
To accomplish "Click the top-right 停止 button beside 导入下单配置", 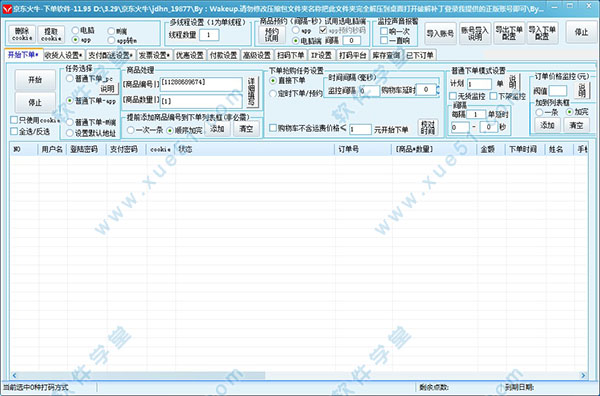I will click(581, 33).
